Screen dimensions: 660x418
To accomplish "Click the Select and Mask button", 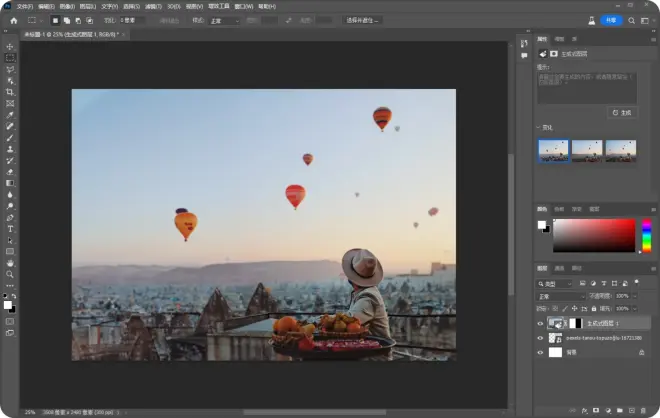I will [362, 21].
